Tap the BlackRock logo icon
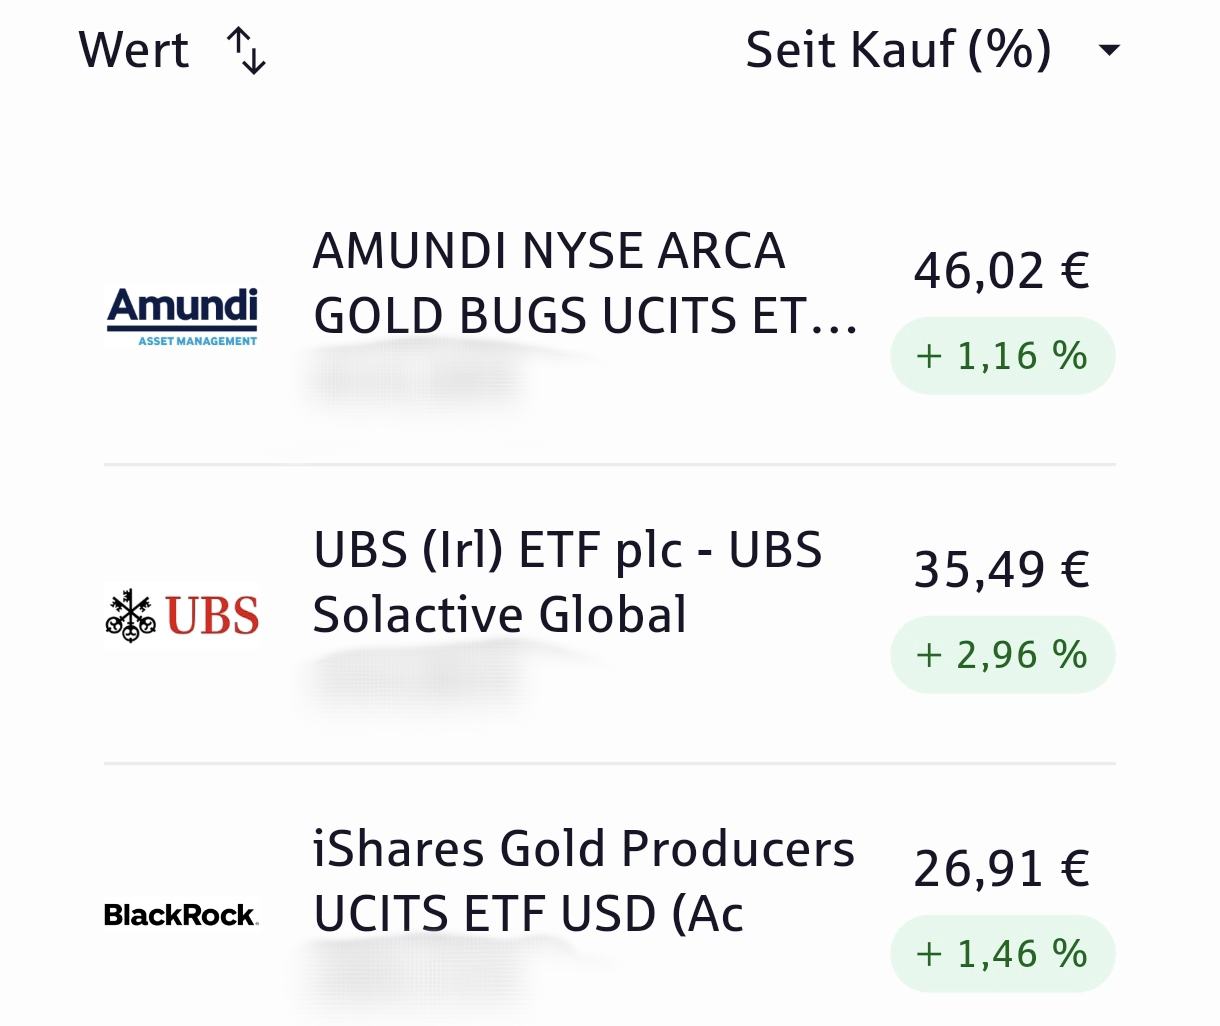 click(181, 914)
